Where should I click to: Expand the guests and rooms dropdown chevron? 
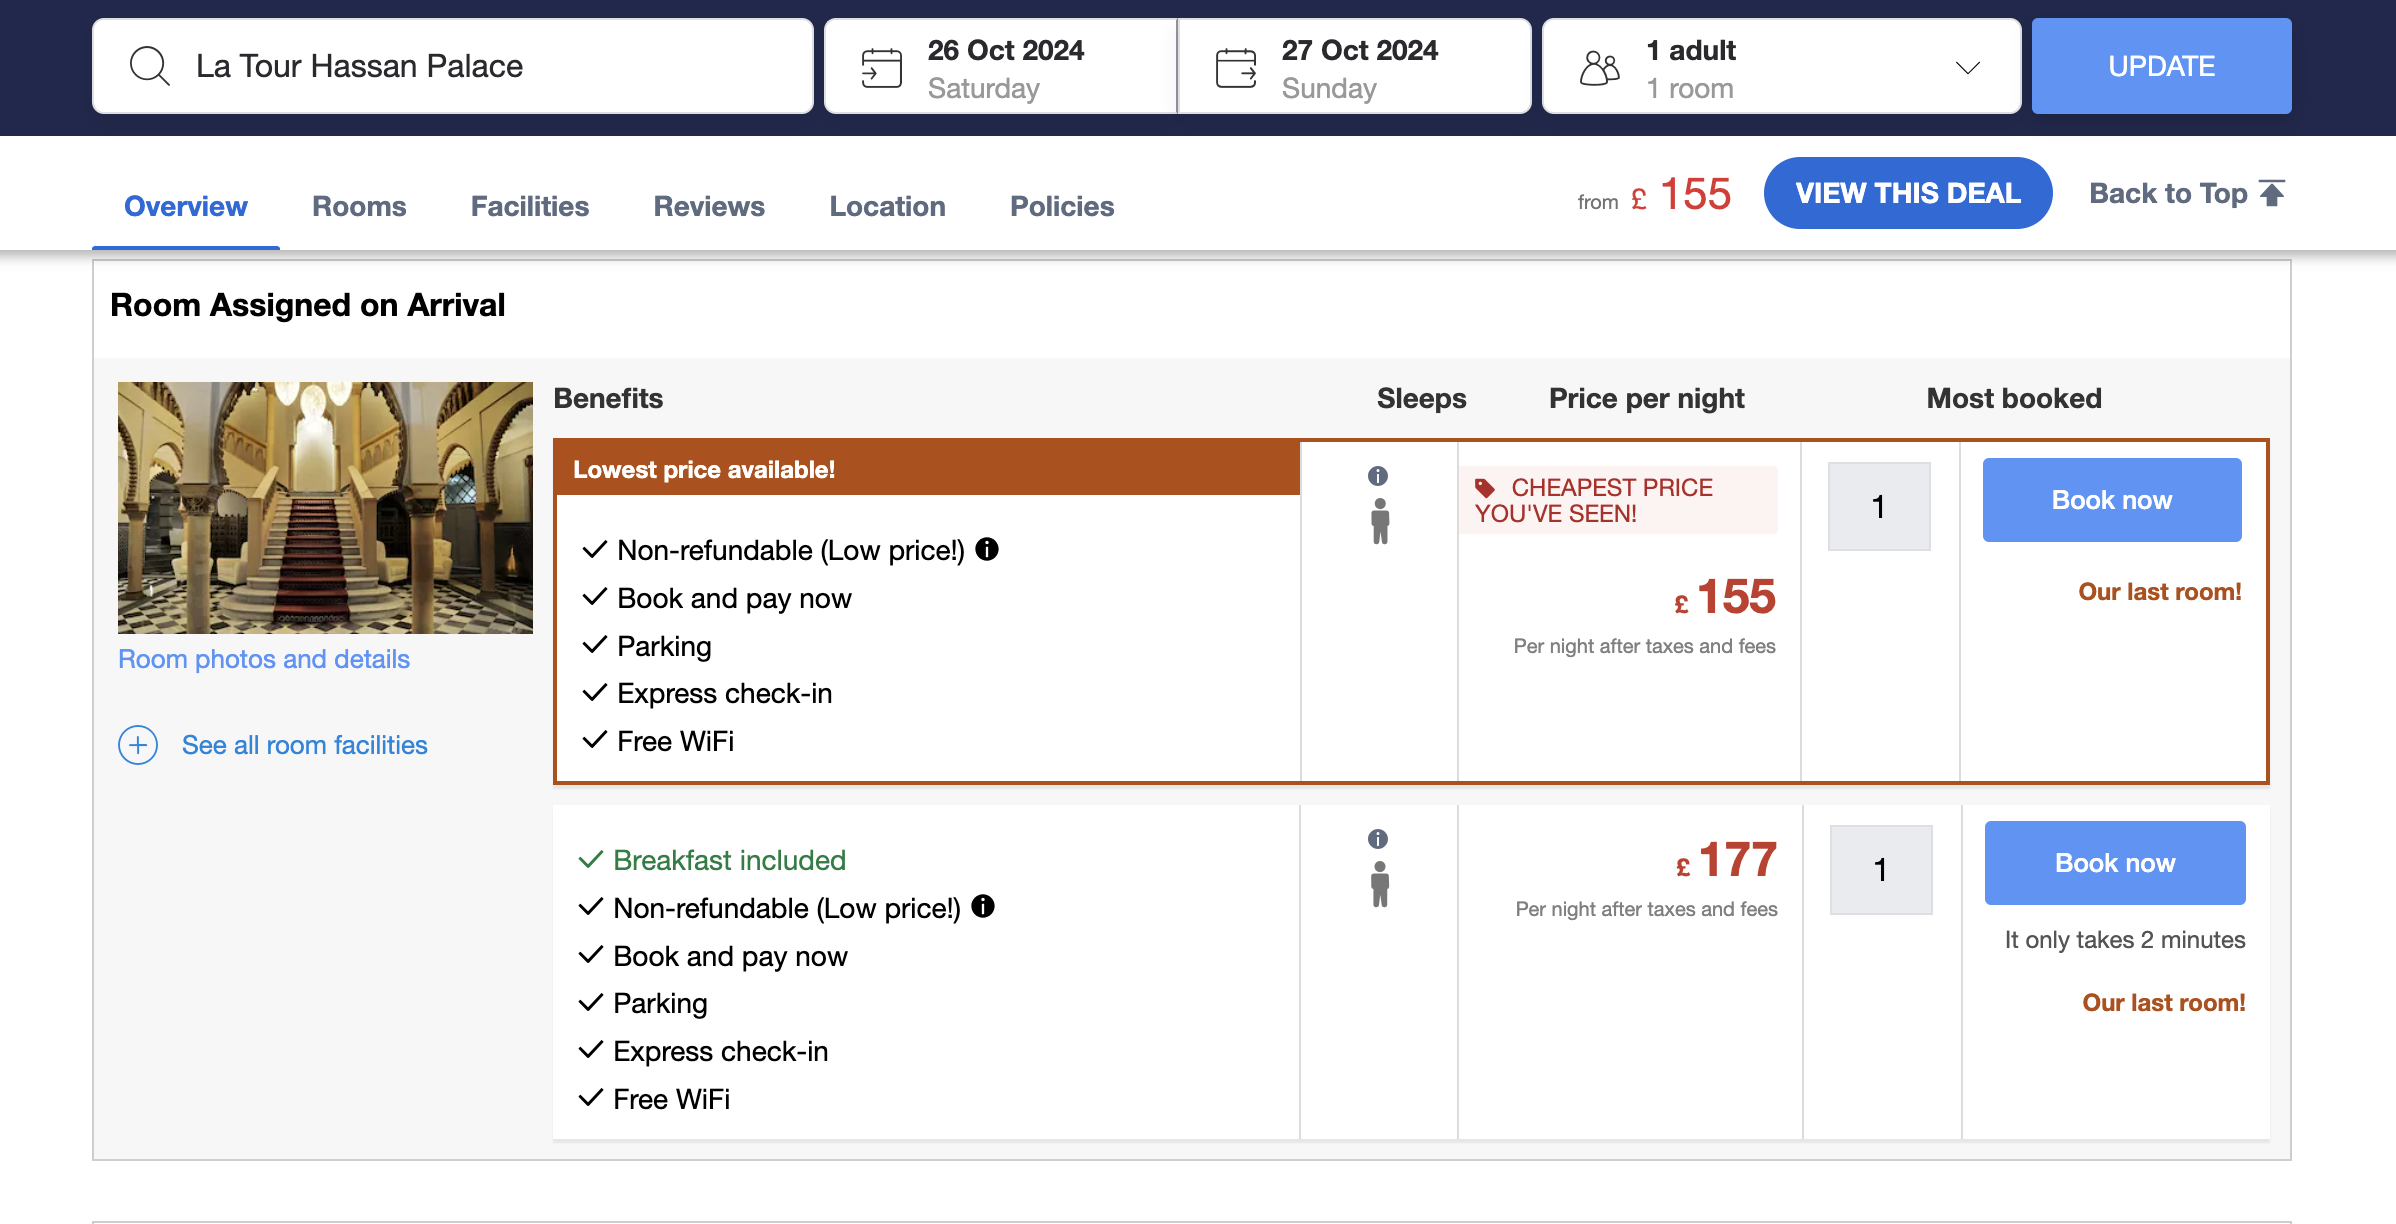coord(1967,68)
